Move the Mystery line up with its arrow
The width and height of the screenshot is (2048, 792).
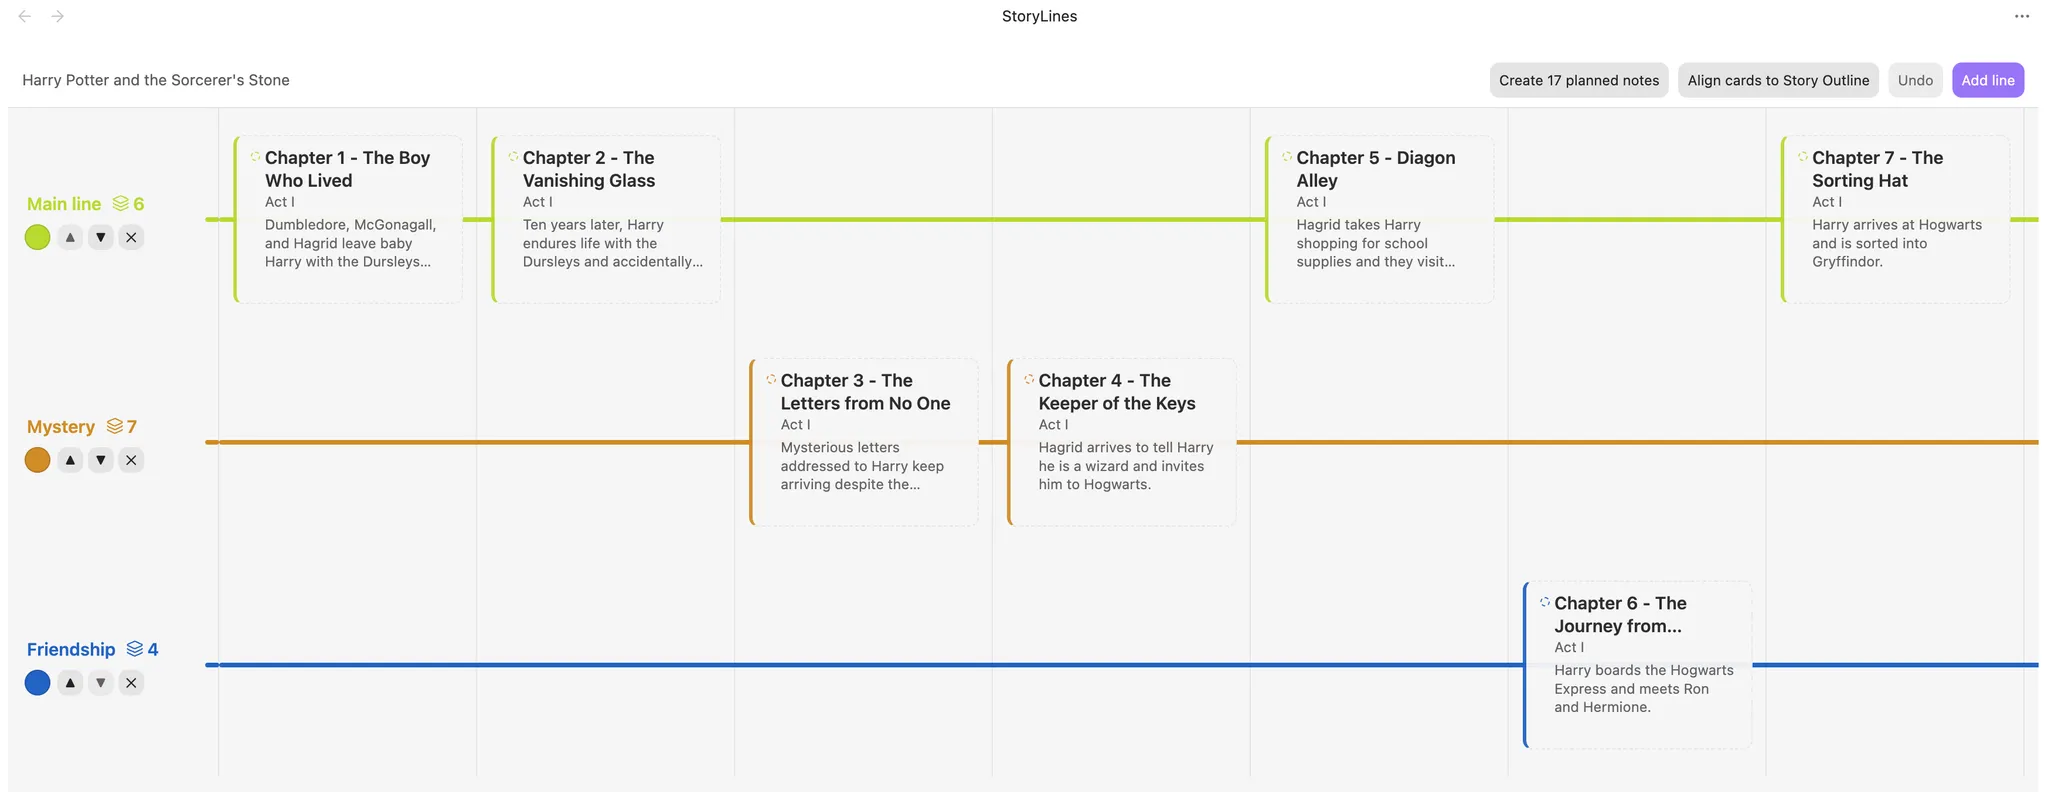tap(70, 460)
